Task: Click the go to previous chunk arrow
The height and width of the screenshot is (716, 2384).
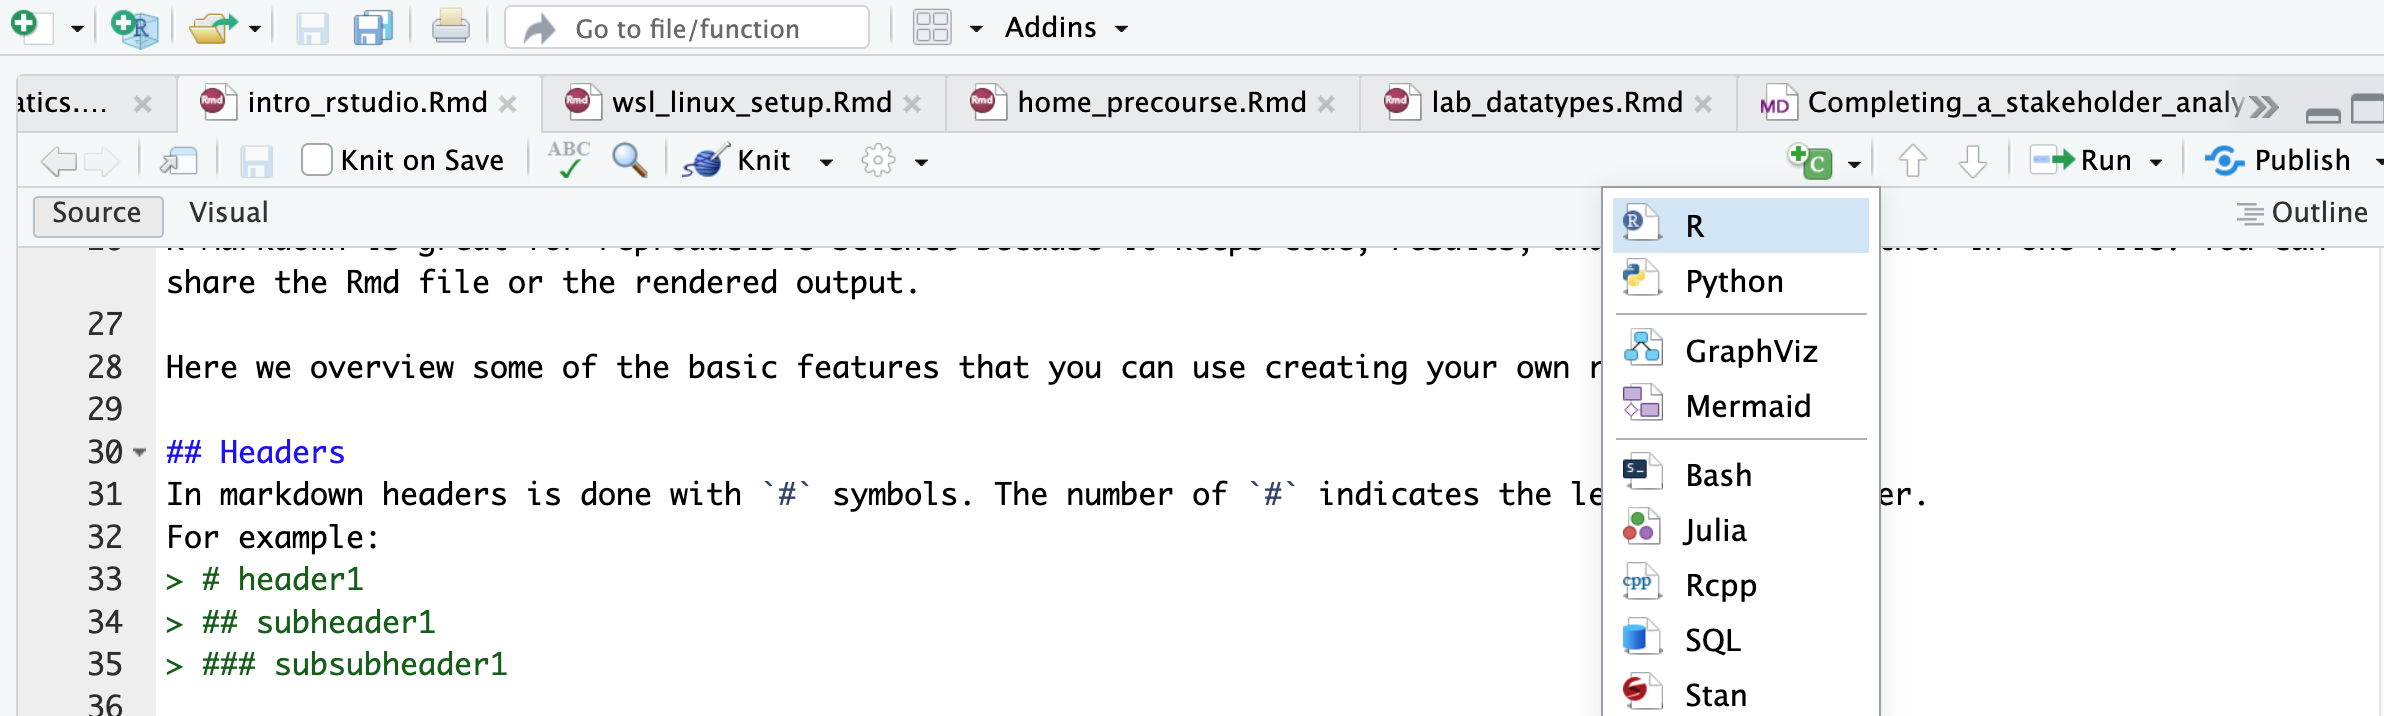Action: (x=1912, y=161)
